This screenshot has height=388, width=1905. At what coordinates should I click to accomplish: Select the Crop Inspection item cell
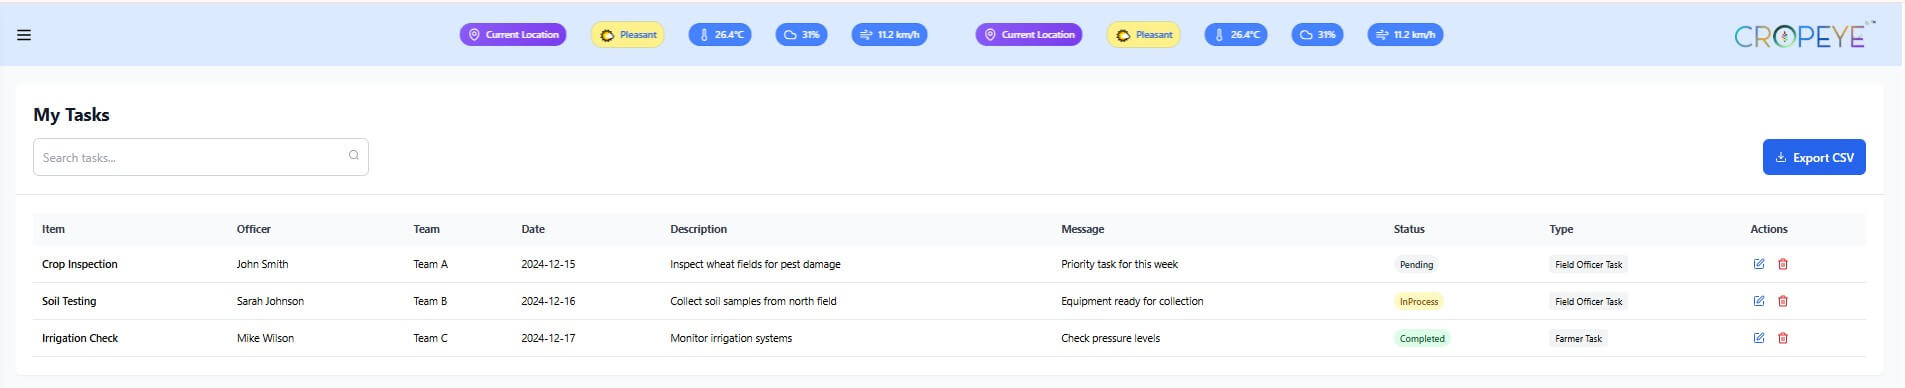pyautogui.click(x=80, y=264)
